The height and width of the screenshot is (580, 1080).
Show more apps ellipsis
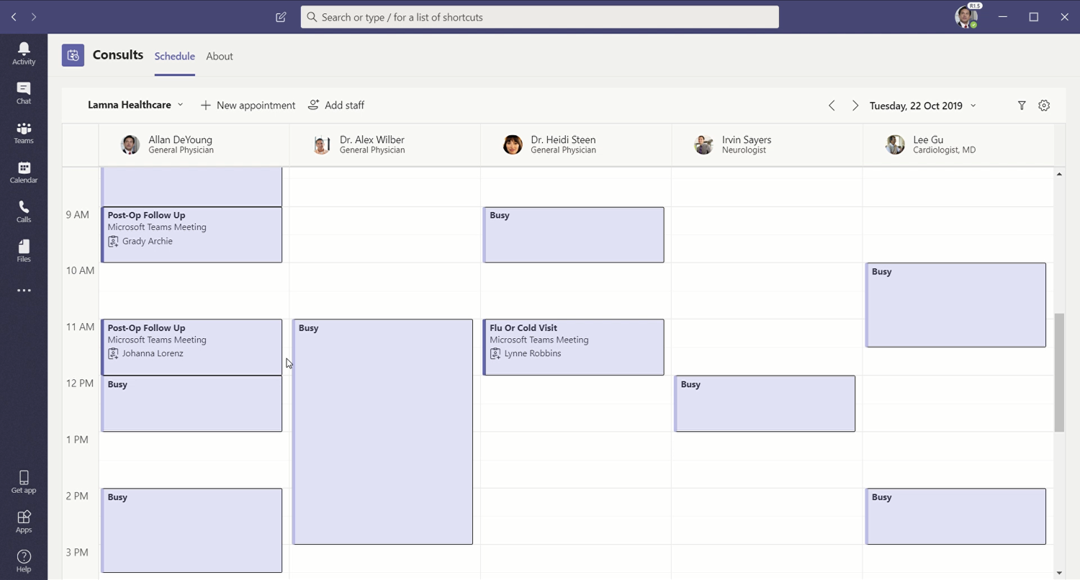point(23,291)
